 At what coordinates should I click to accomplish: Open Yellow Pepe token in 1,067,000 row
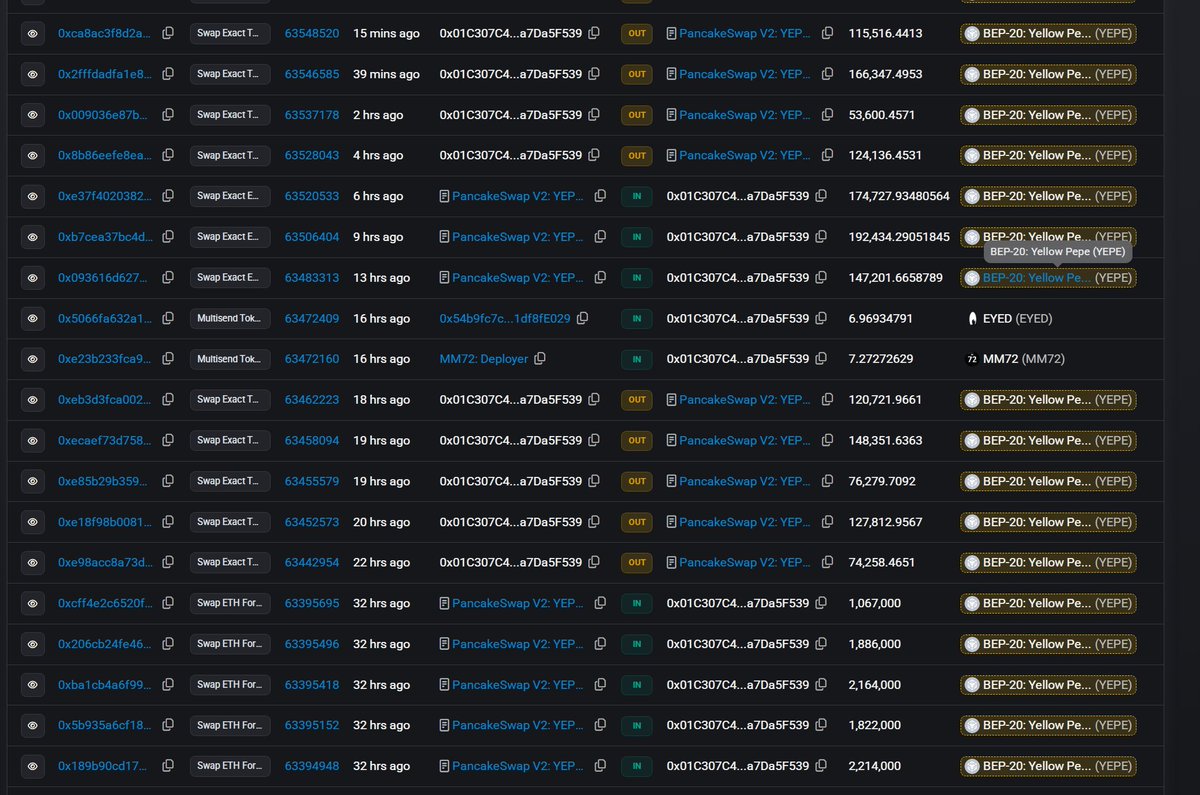(x=1048, y=603)
